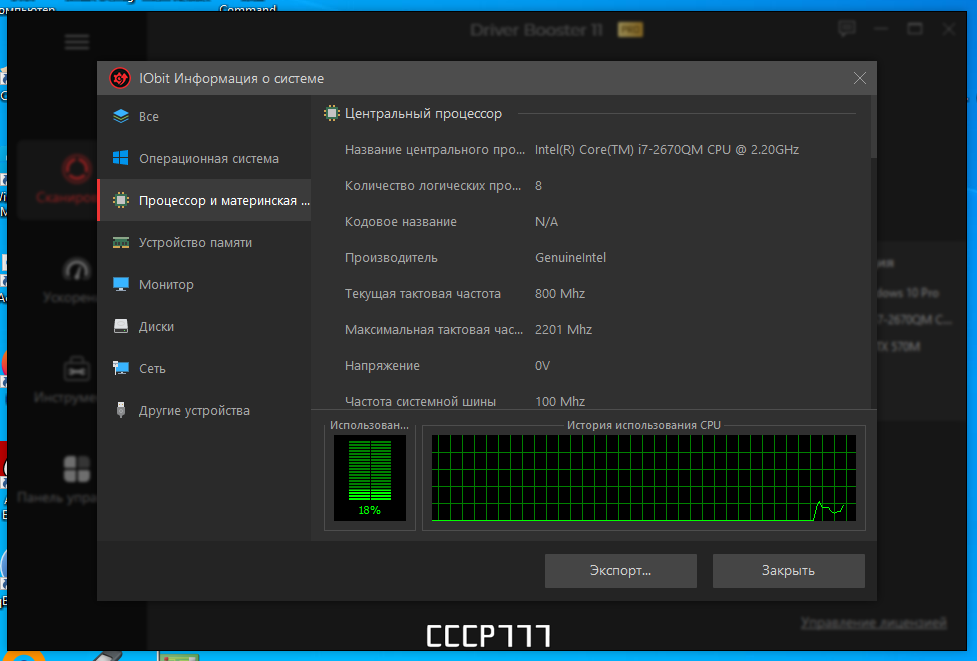977x661 pixels.
Task: Click the PRO badge in Driver Booster title
Action: tap(630, 29)
